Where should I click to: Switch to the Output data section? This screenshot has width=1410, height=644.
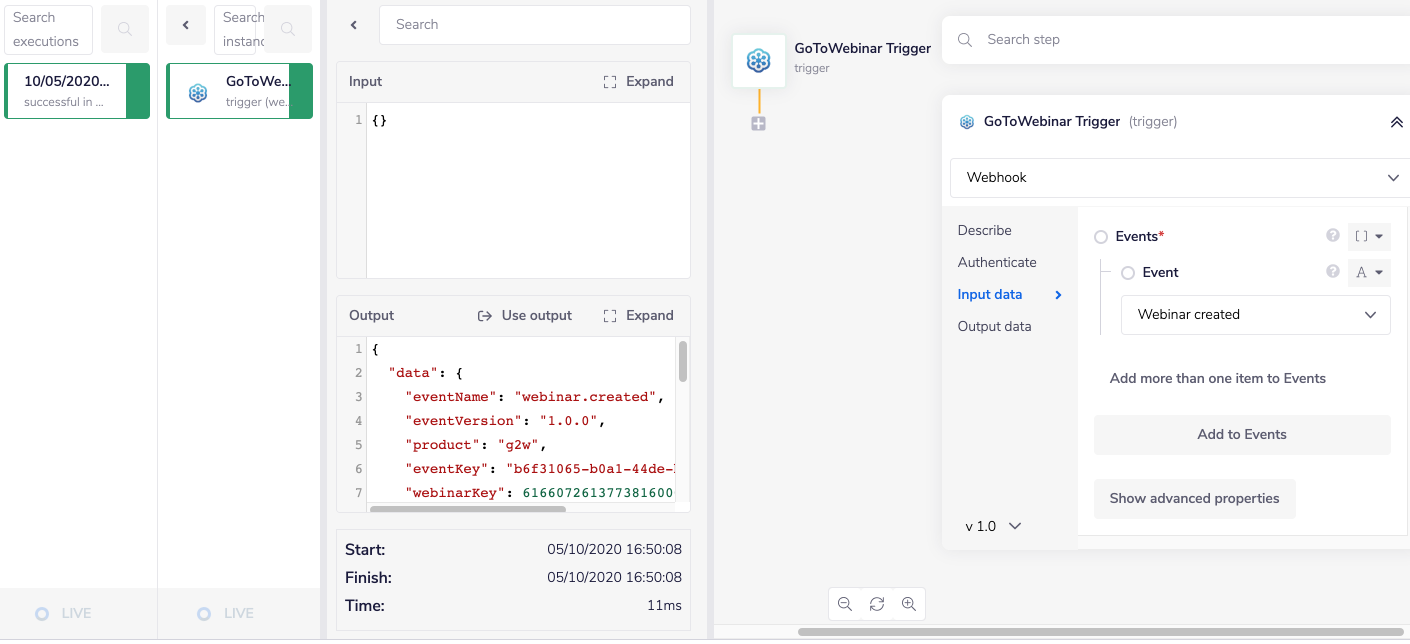(x=994, y=325)
